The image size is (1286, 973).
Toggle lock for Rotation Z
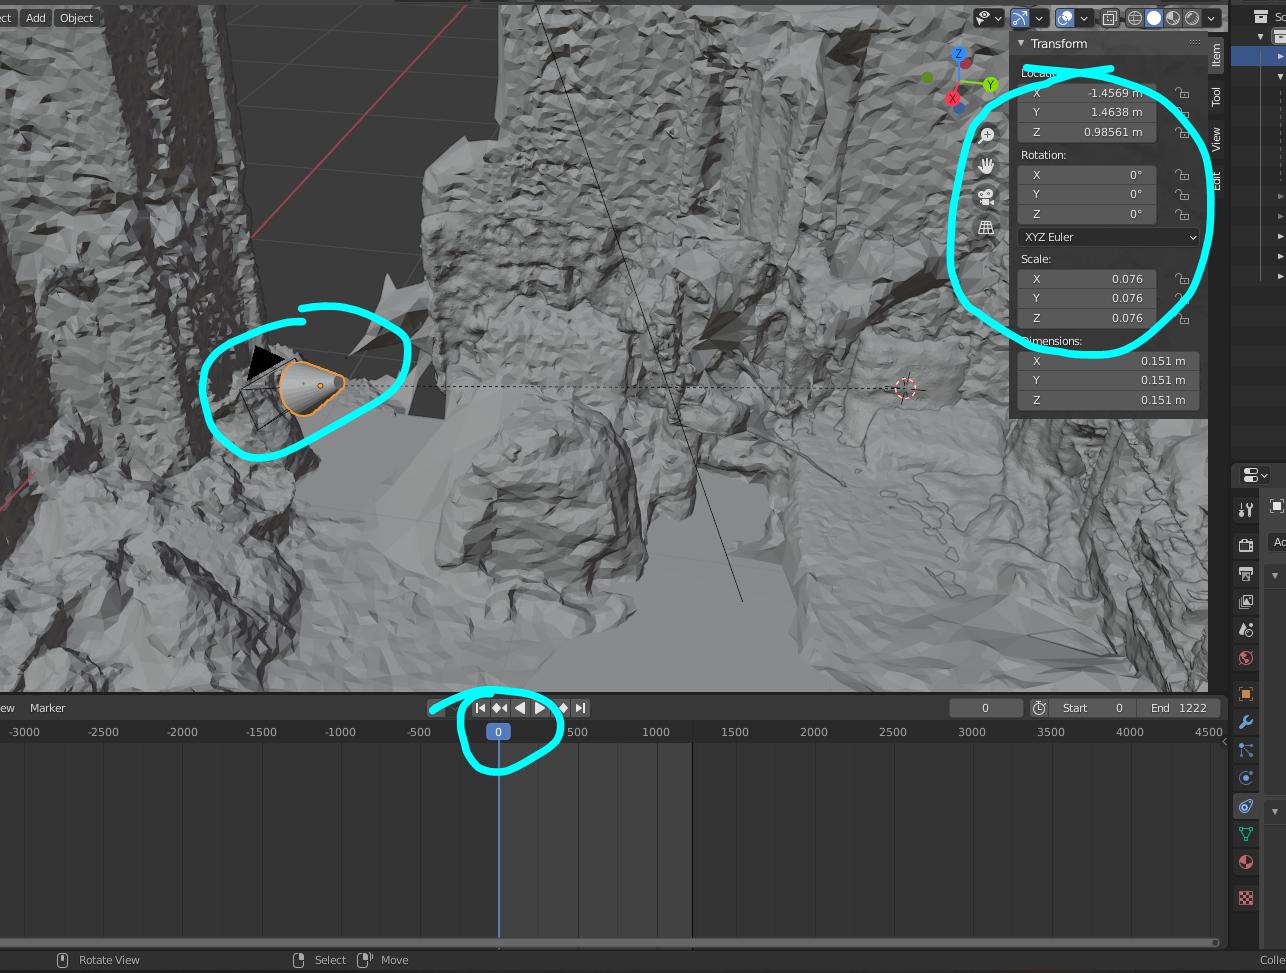pyautogui.click(x=1182, y=214)
